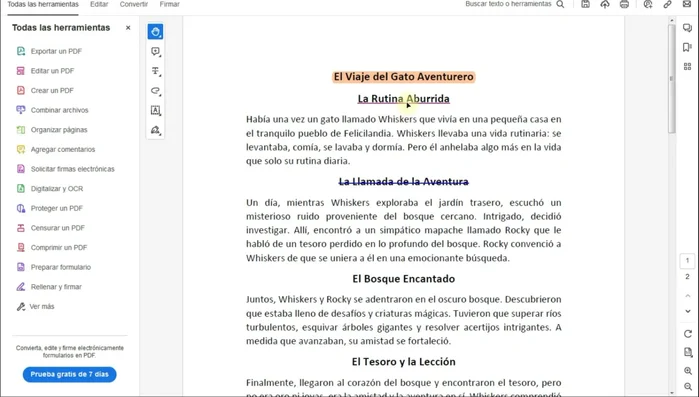The height and width of the screenshot is (397, 699).
Task: Open Preparar formulario tool
Action: (61, 267)
